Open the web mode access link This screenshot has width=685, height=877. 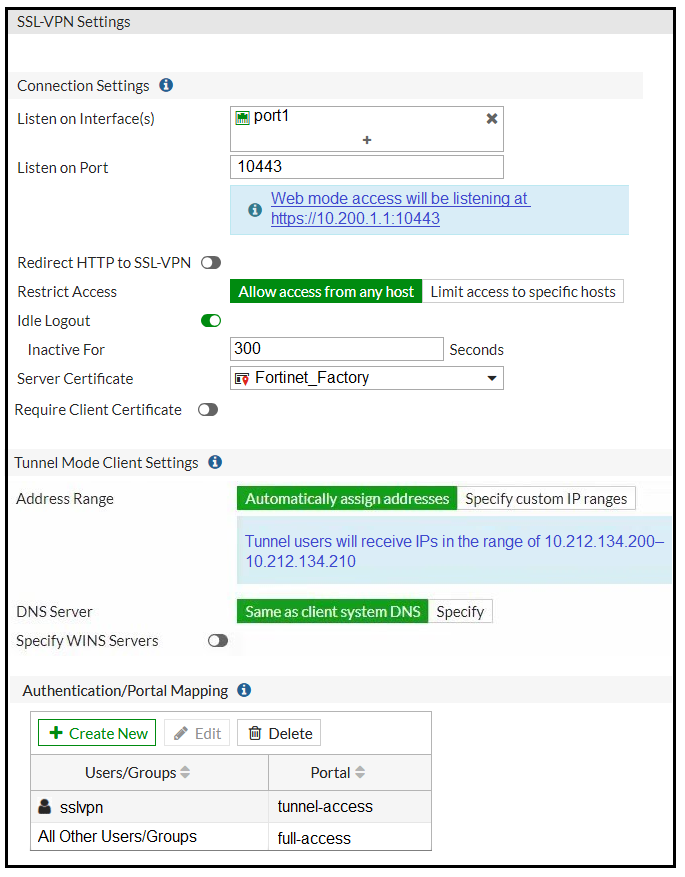(x=400, y=208)
